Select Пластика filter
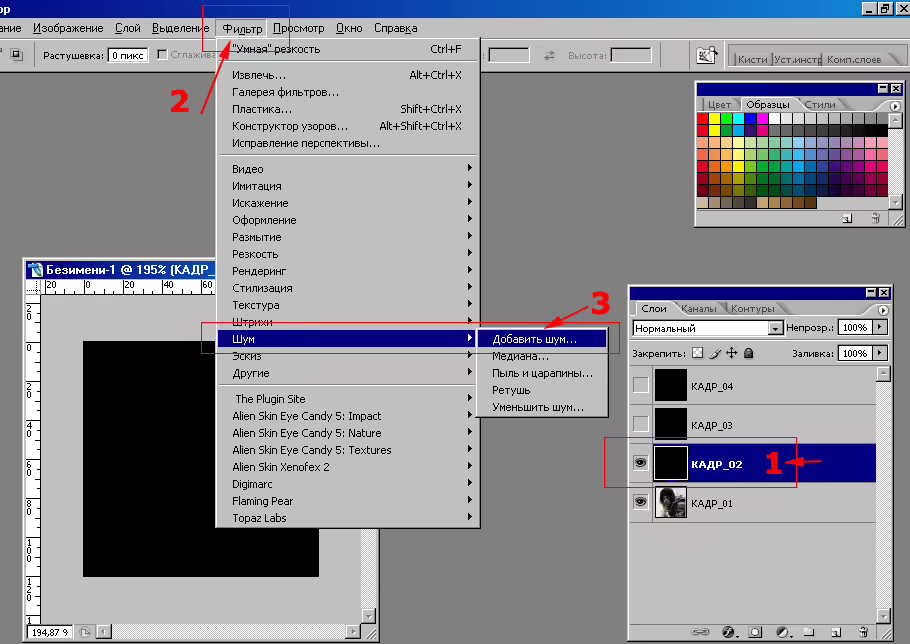910x644 pixels. pos(348,109)
